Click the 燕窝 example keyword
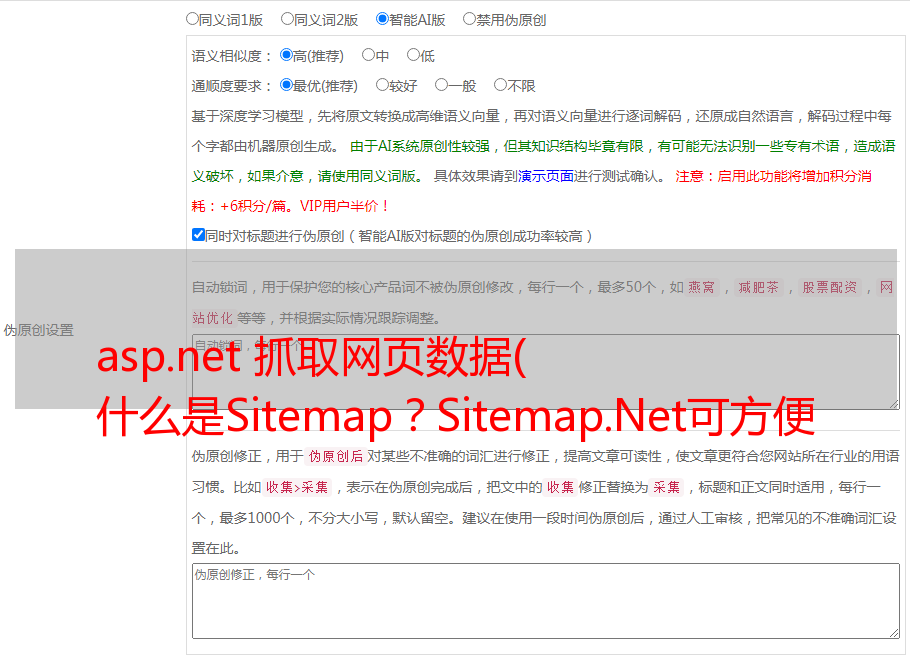Image resolution: width=911 pixels, height=658 pixels. click(702, 287)
